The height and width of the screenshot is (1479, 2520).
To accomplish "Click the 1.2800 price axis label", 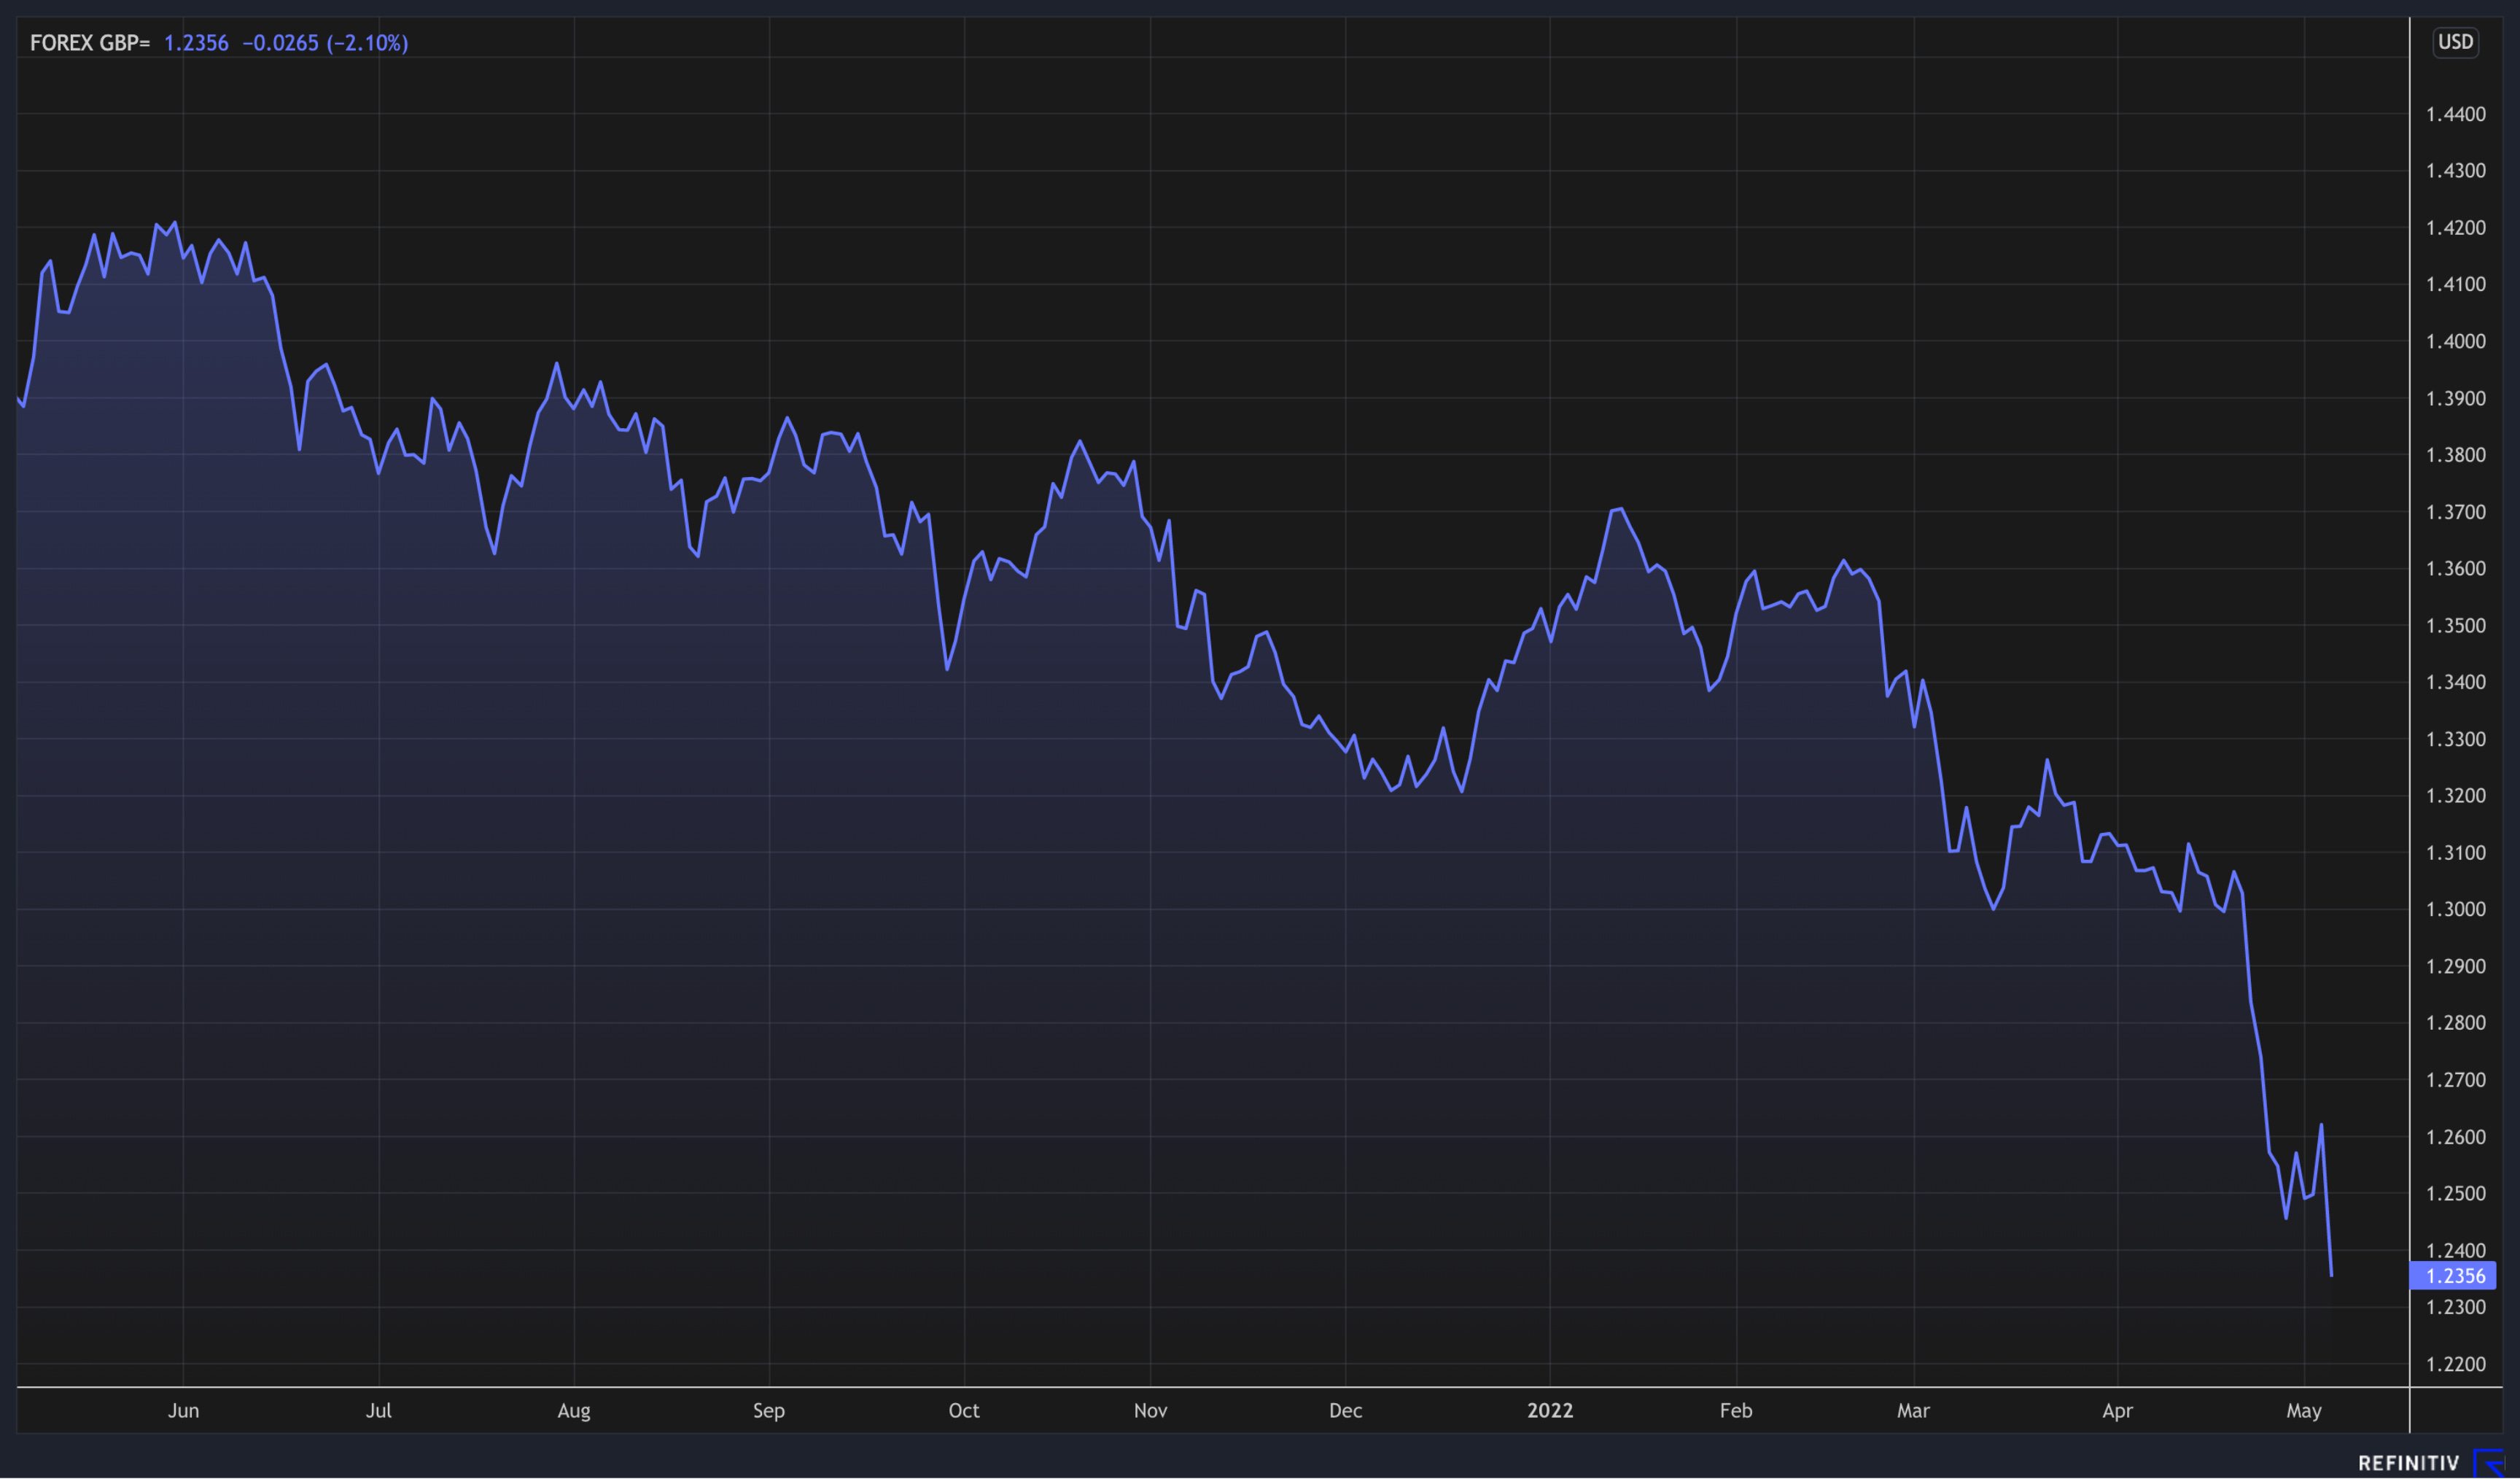I will point(2456,1023).
